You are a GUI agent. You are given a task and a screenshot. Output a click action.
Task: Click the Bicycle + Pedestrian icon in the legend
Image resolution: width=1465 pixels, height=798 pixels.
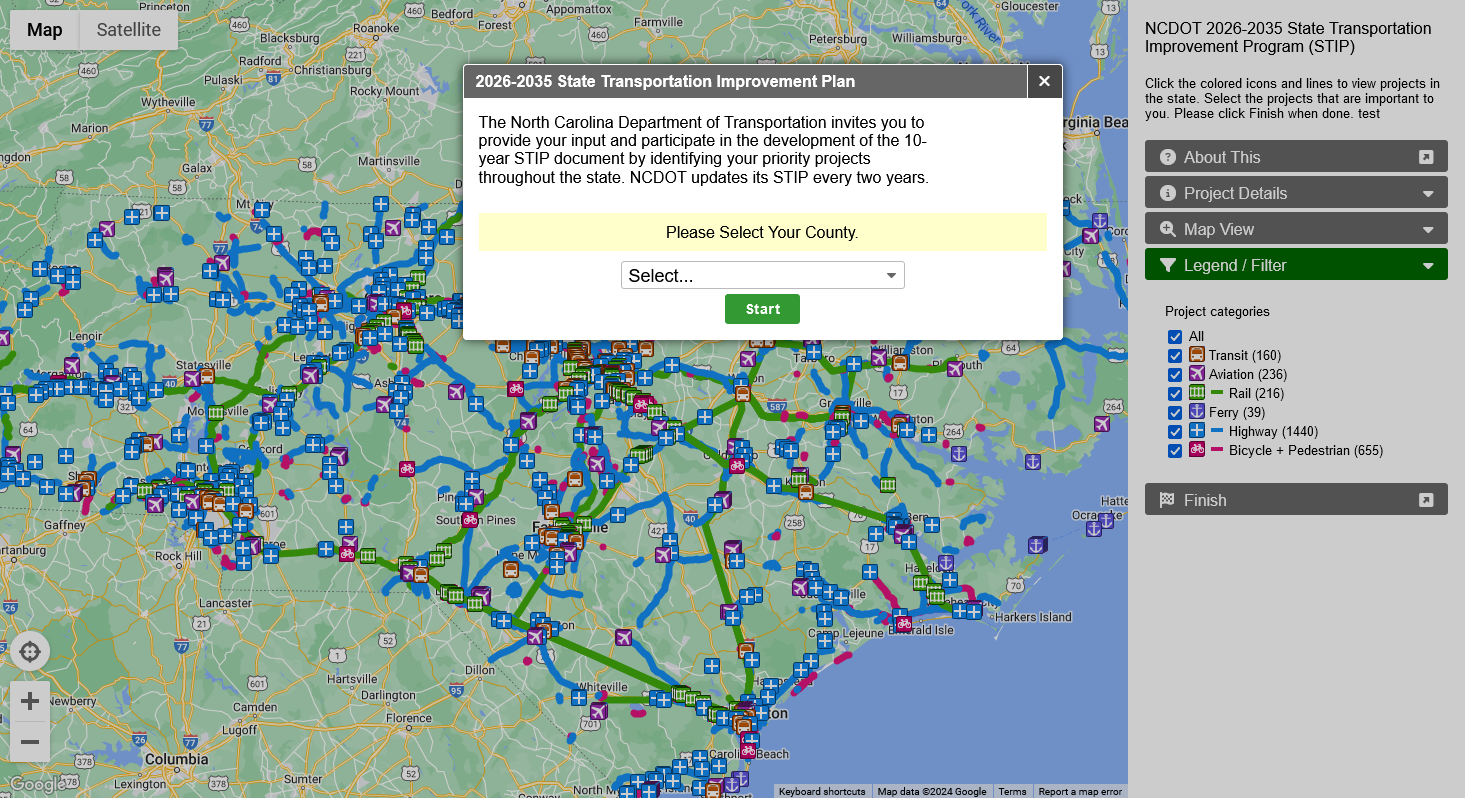click(1196, 450)
